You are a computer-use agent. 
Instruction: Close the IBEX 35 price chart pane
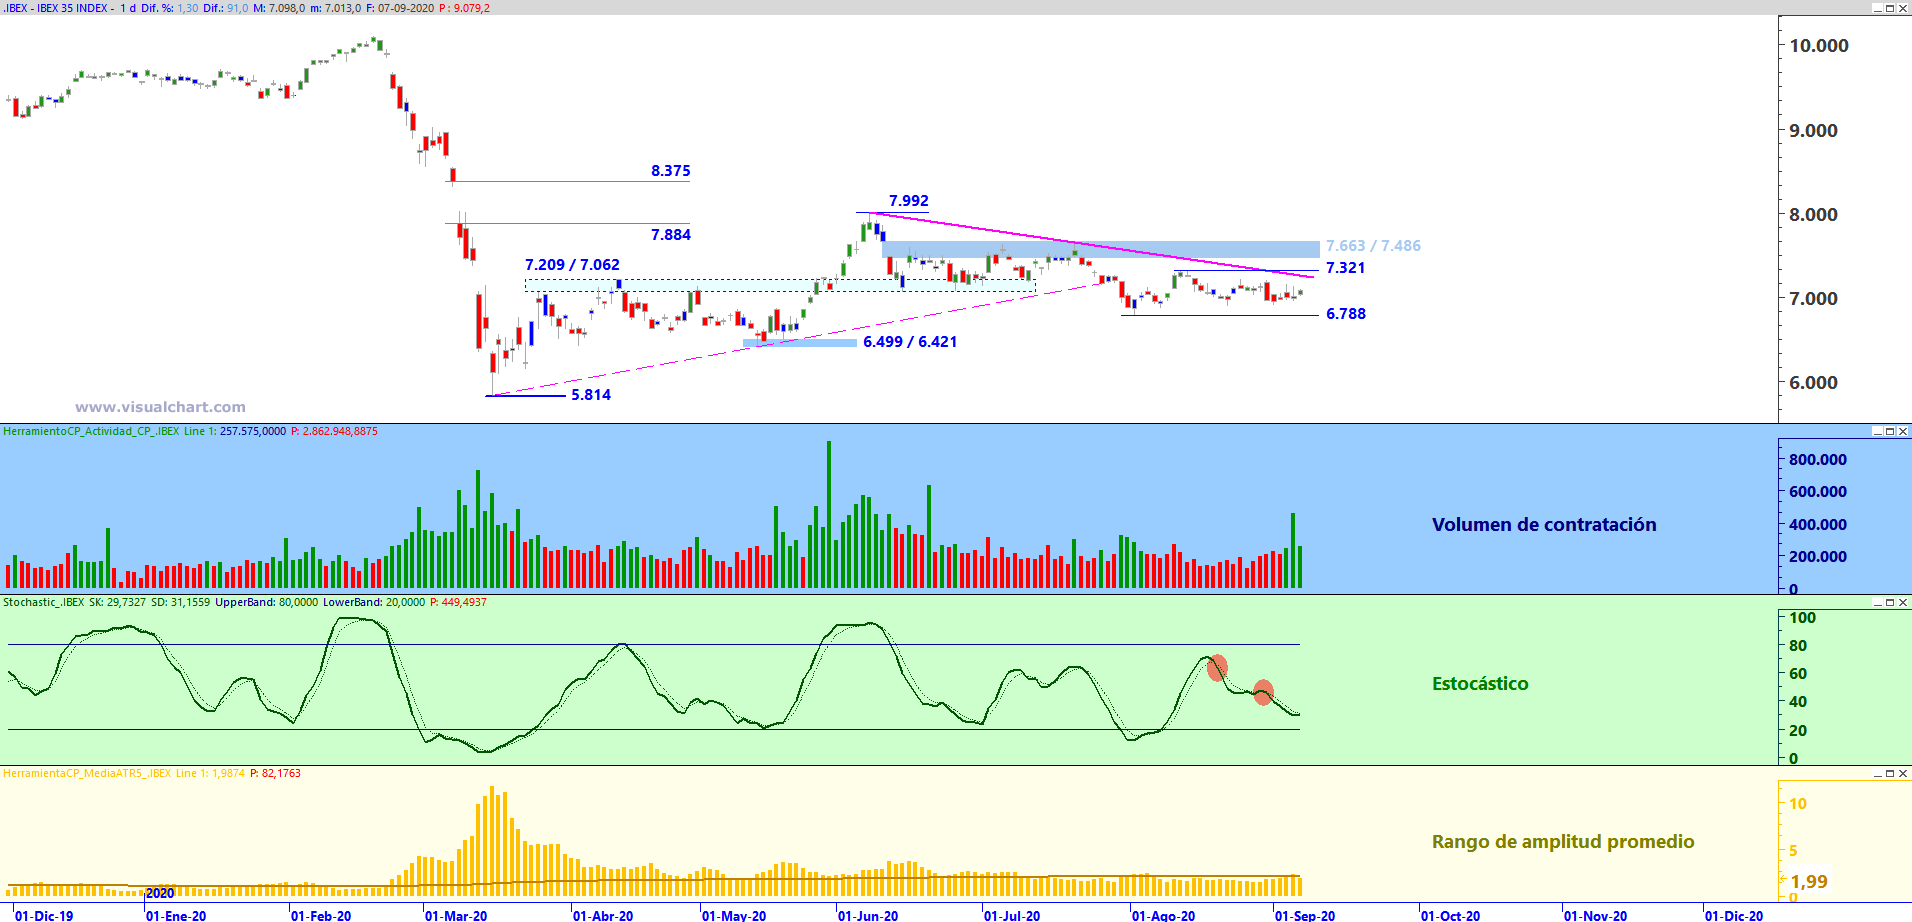1903,8
